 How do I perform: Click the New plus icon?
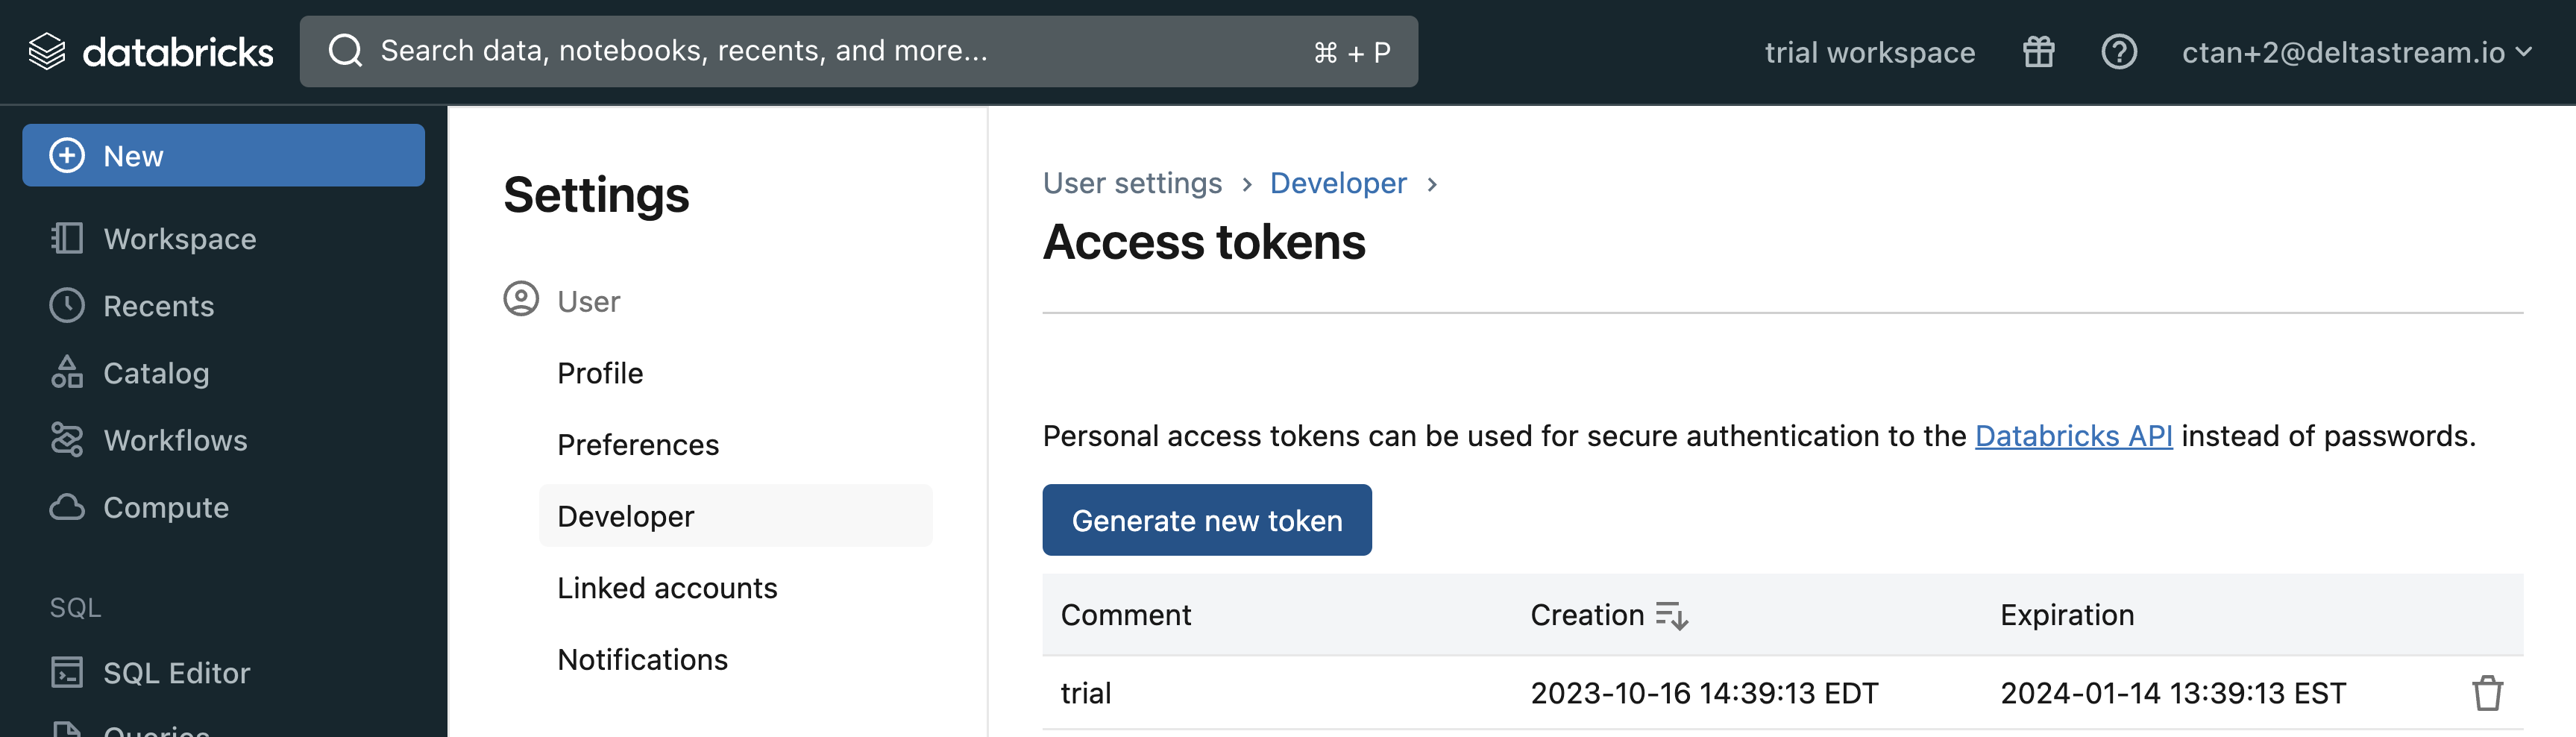(x=67, y=156)
